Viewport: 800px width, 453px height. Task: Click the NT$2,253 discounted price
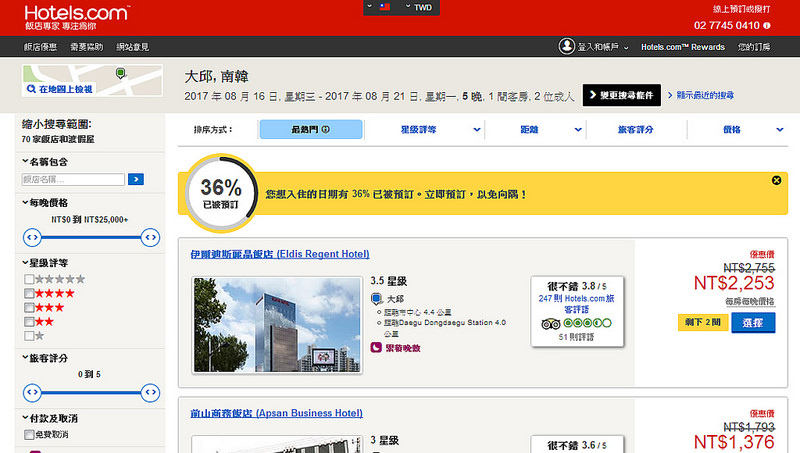[x=734, y=283]
